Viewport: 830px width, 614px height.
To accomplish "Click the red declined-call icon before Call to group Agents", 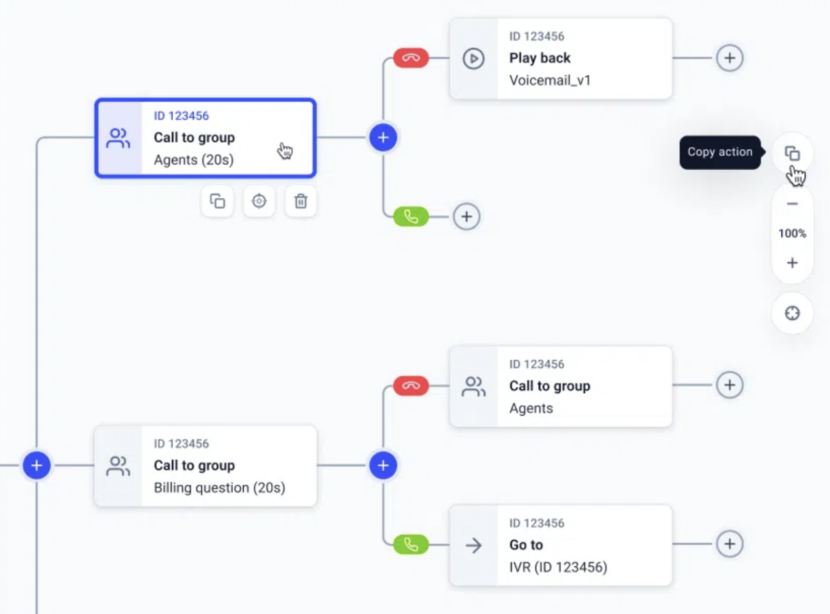I will point(410,385).
